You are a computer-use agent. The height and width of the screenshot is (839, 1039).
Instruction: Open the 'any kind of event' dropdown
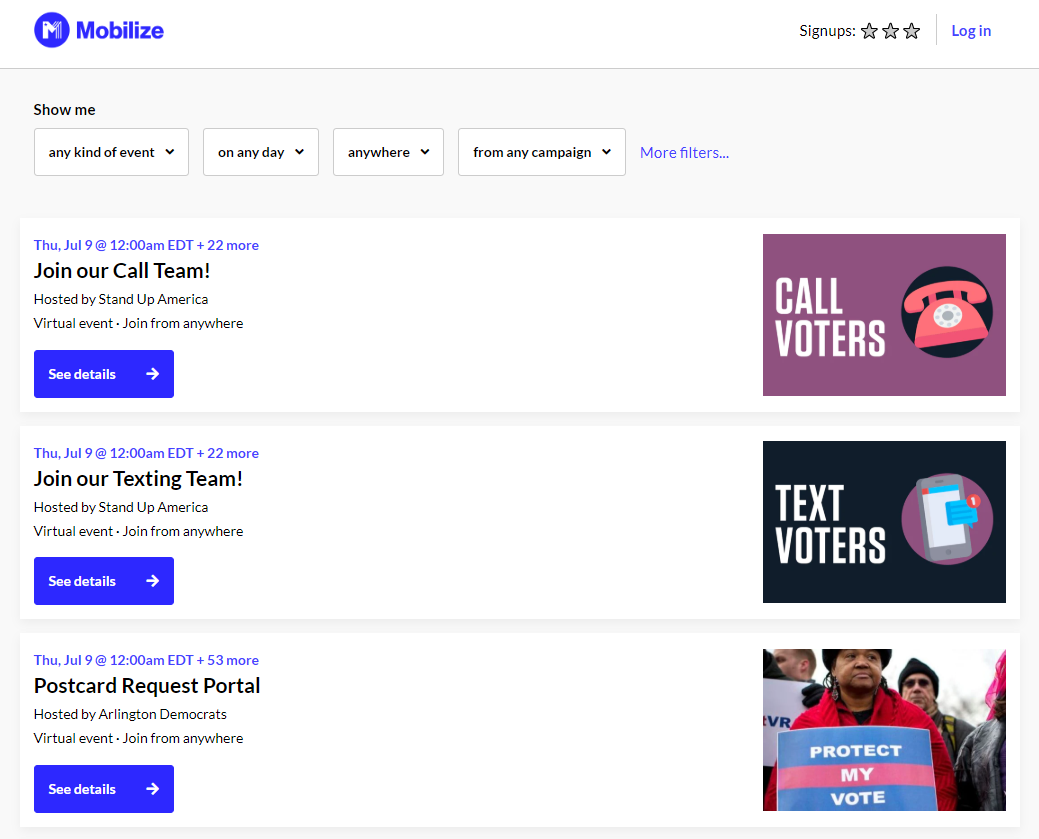111,151
